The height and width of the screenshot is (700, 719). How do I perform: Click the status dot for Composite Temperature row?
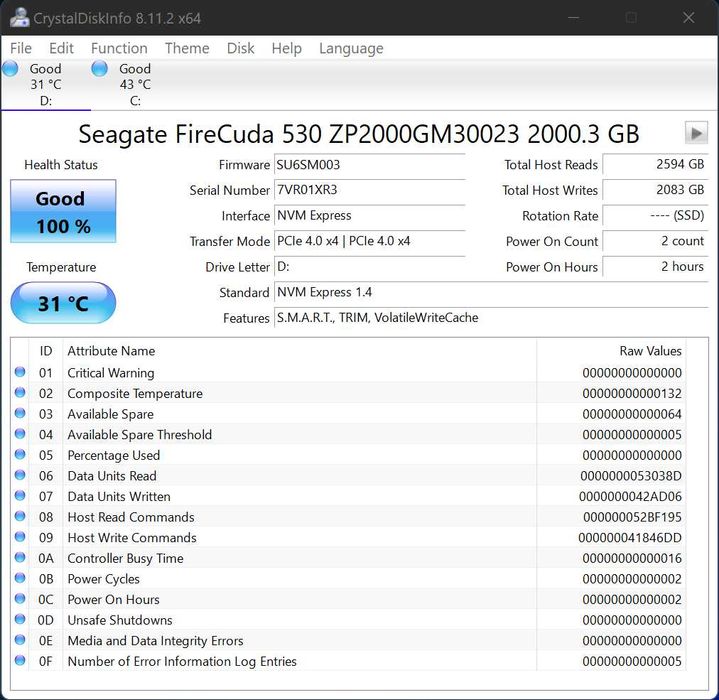pyautogui.click(x=20, y=392)
